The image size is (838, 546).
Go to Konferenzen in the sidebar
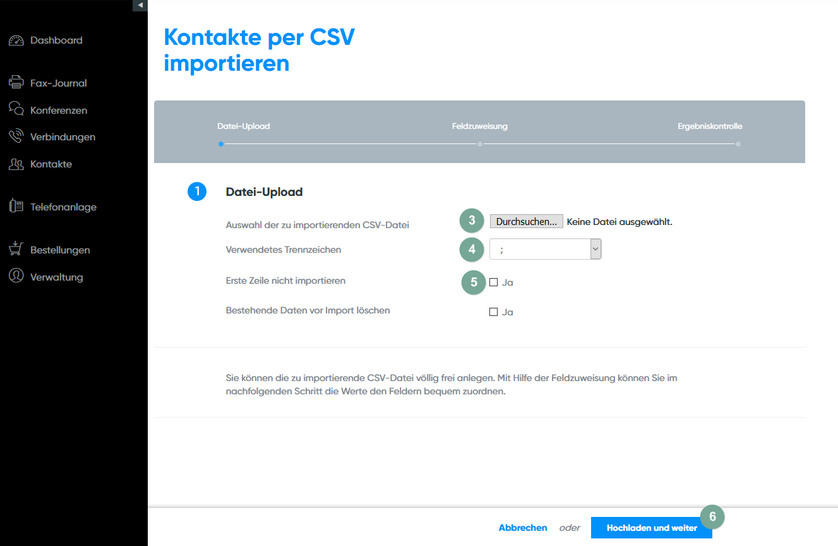(59, 111)
